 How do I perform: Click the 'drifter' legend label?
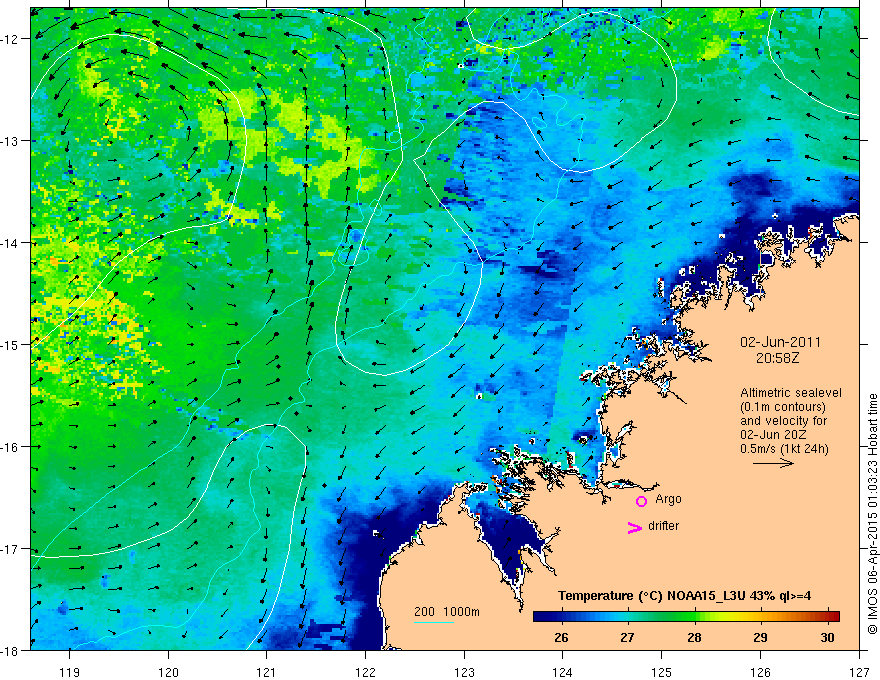coord(663,526)
